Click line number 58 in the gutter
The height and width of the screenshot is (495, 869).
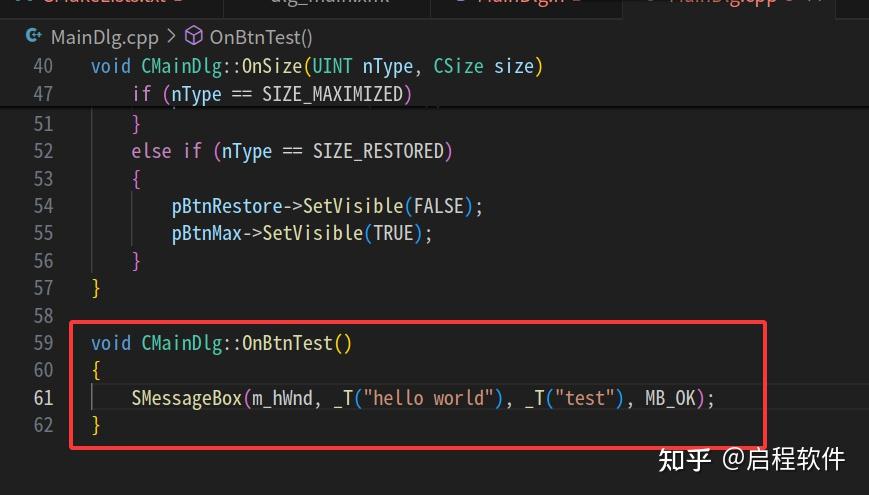point(43,315)
